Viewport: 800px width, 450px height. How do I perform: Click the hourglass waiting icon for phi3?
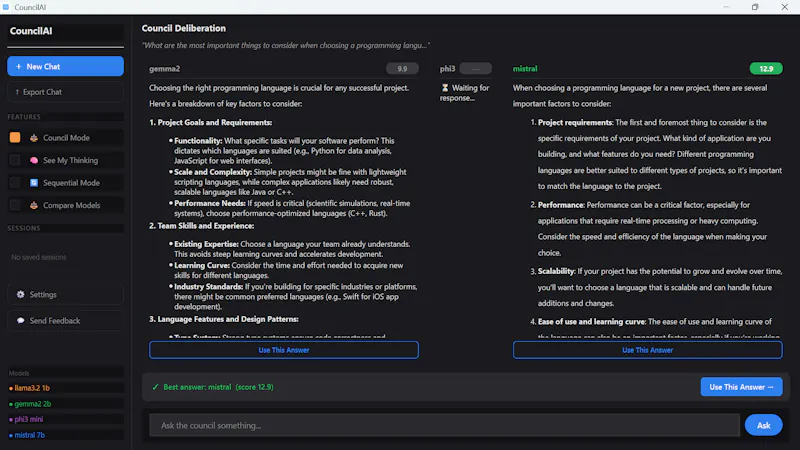[x=445, y=88]
